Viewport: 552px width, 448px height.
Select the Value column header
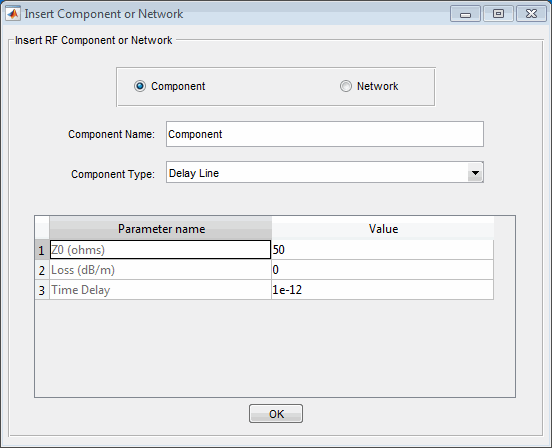point(383,229)
